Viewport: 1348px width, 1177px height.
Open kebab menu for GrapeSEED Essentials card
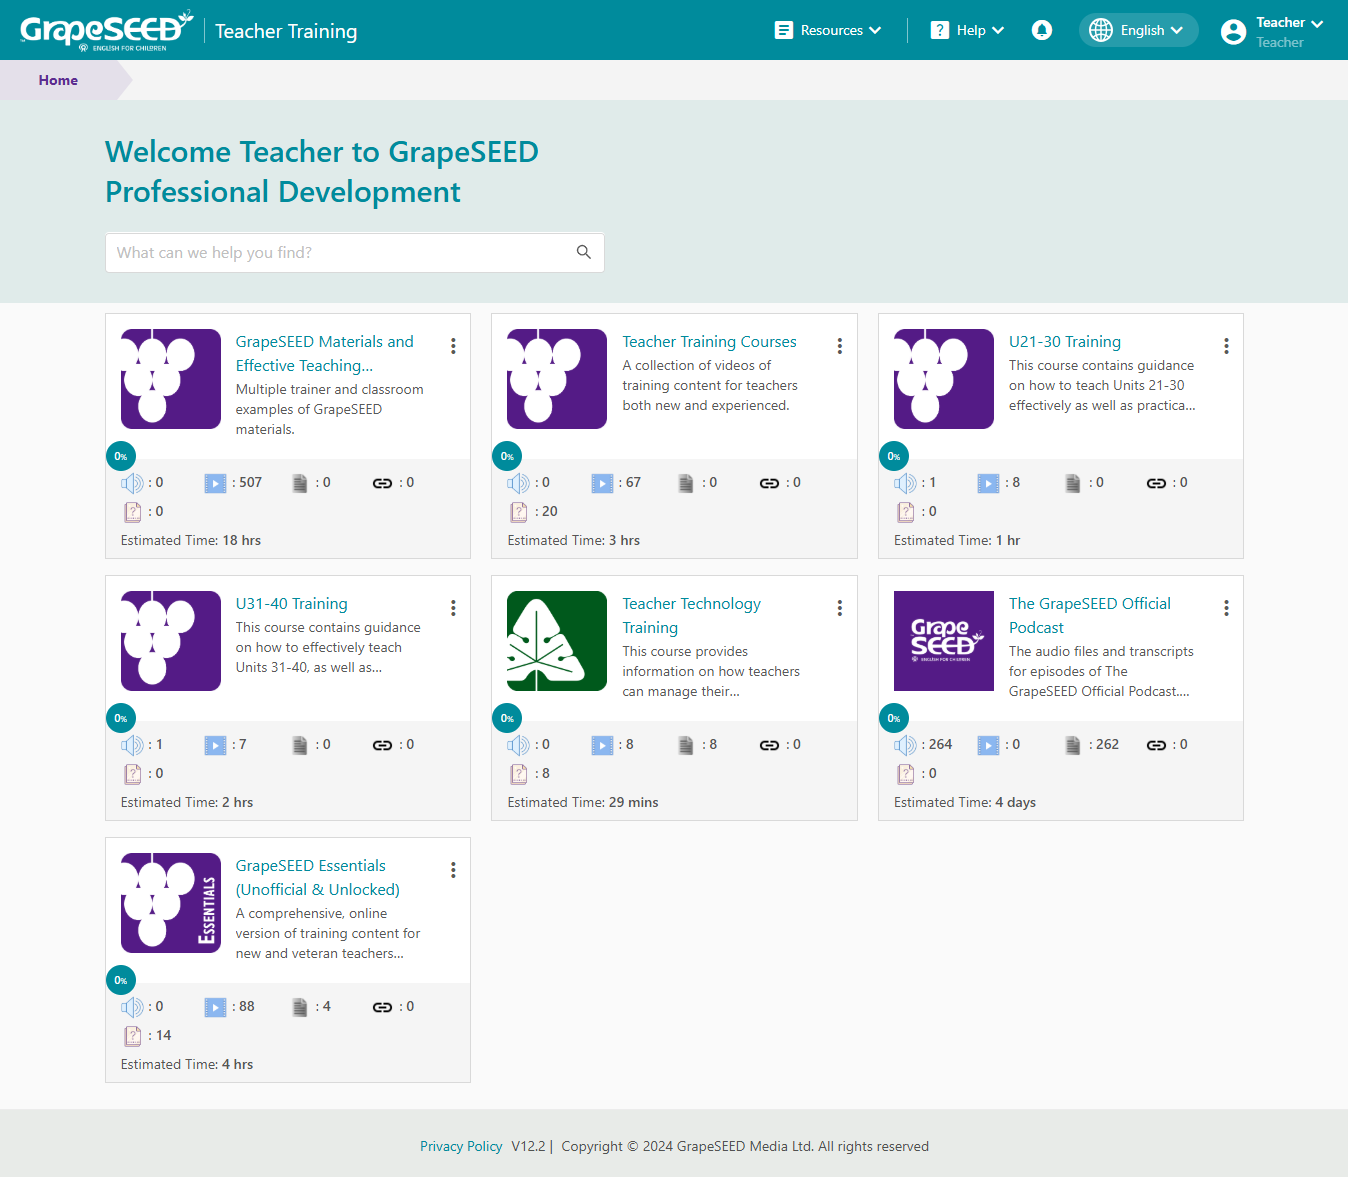tap(453, 870)
